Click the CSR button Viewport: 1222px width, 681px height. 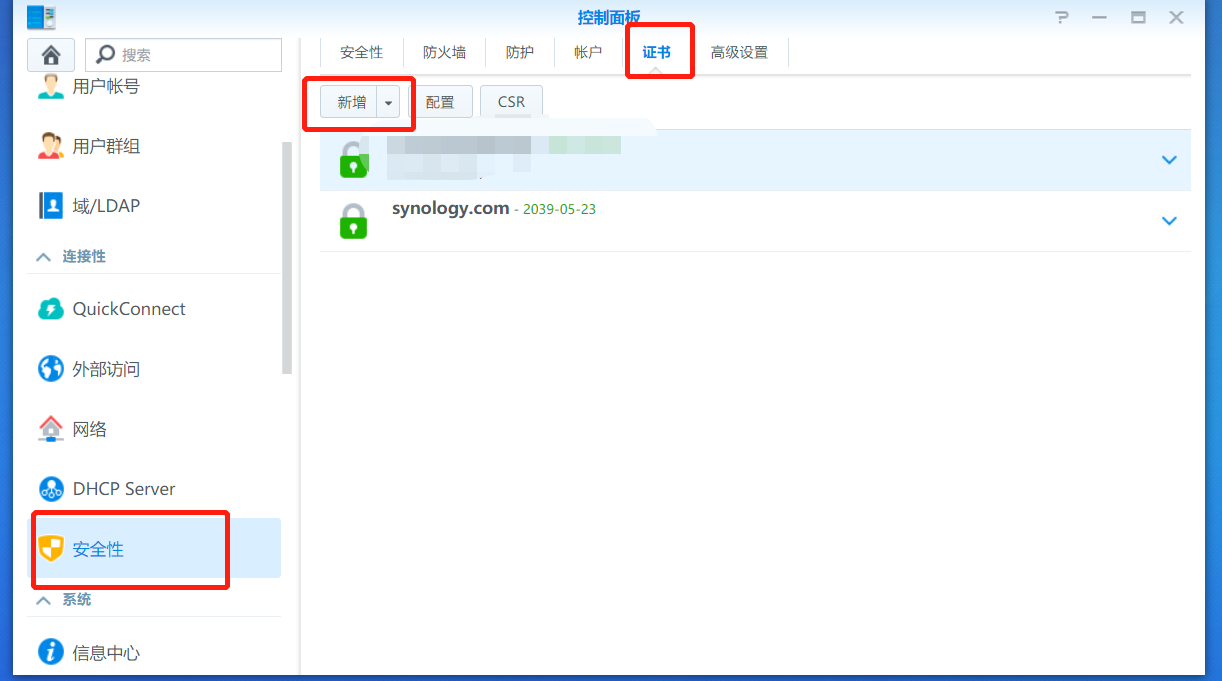click(511, 102)
